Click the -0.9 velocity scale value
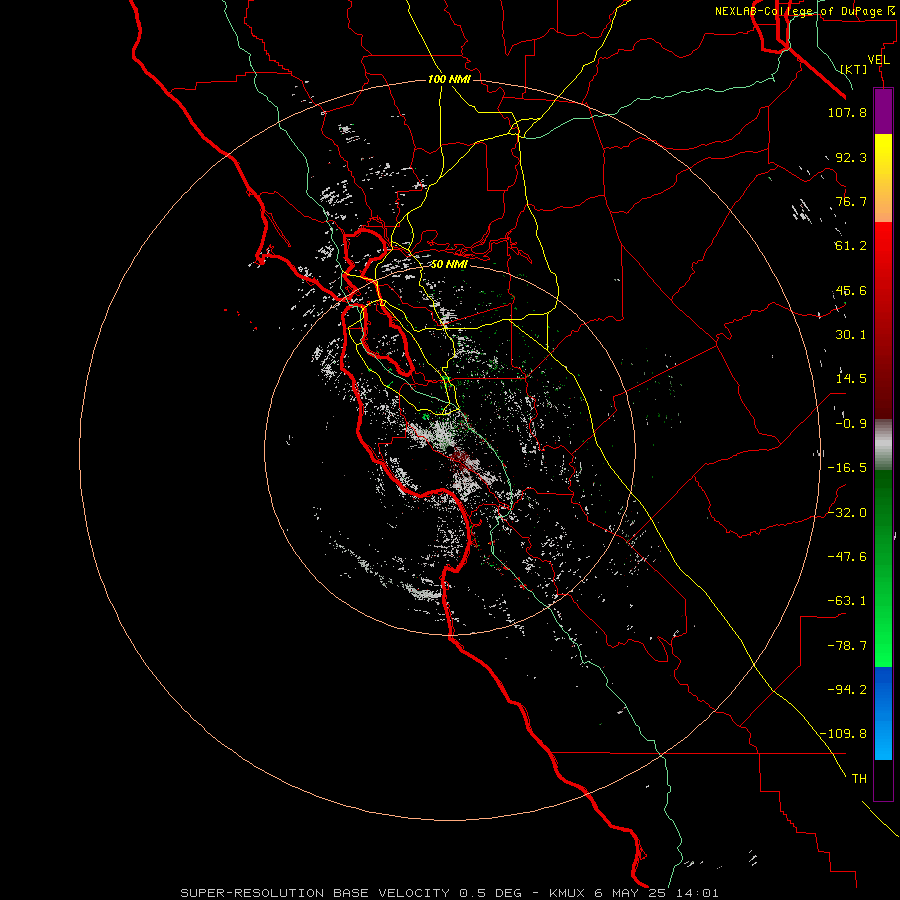 [851, 424]
